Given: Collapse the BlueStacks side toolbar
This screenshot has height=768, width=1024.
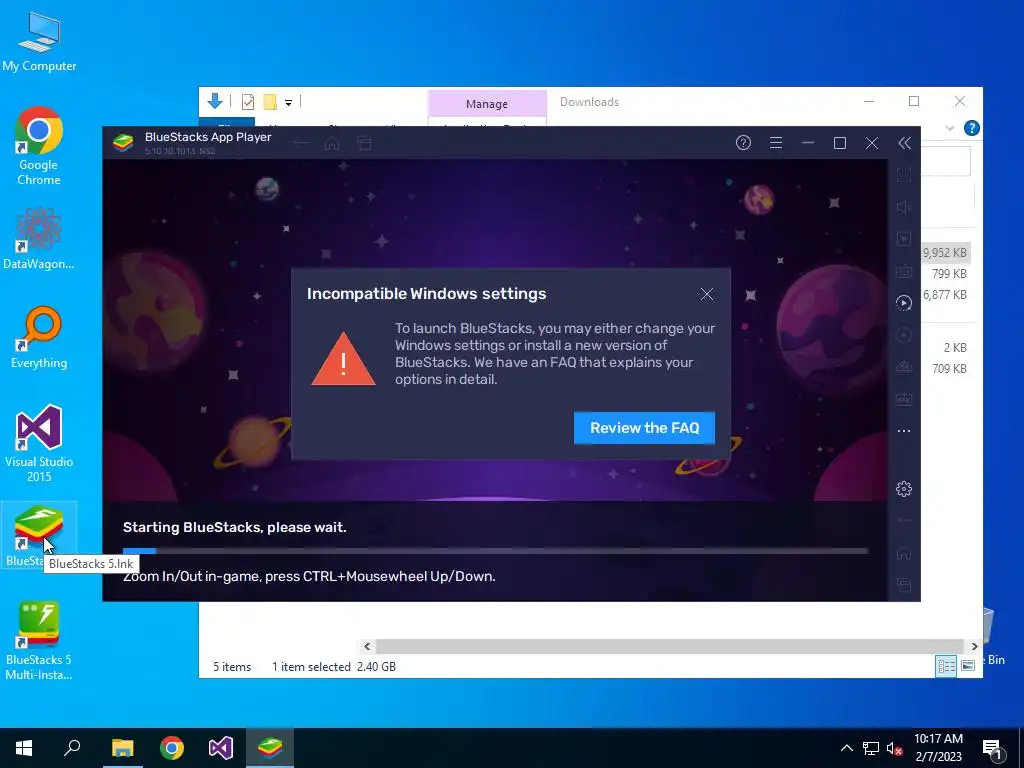Looking at the screenshot, I should click(x=904, y=143).
